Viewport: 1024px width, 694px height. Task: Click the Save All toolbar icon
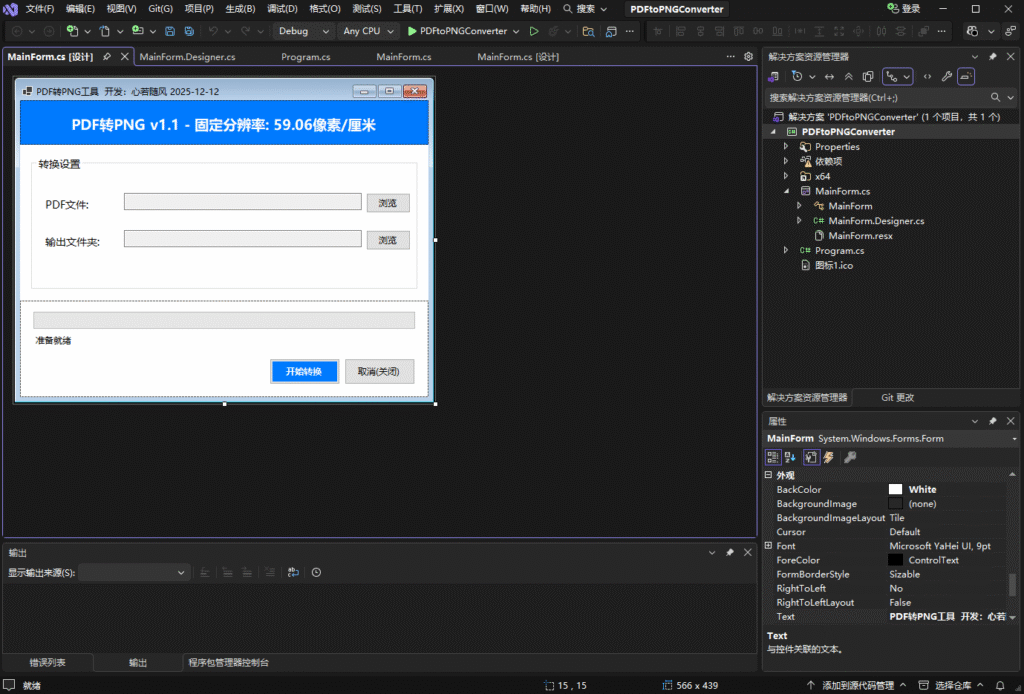point(189,31)
